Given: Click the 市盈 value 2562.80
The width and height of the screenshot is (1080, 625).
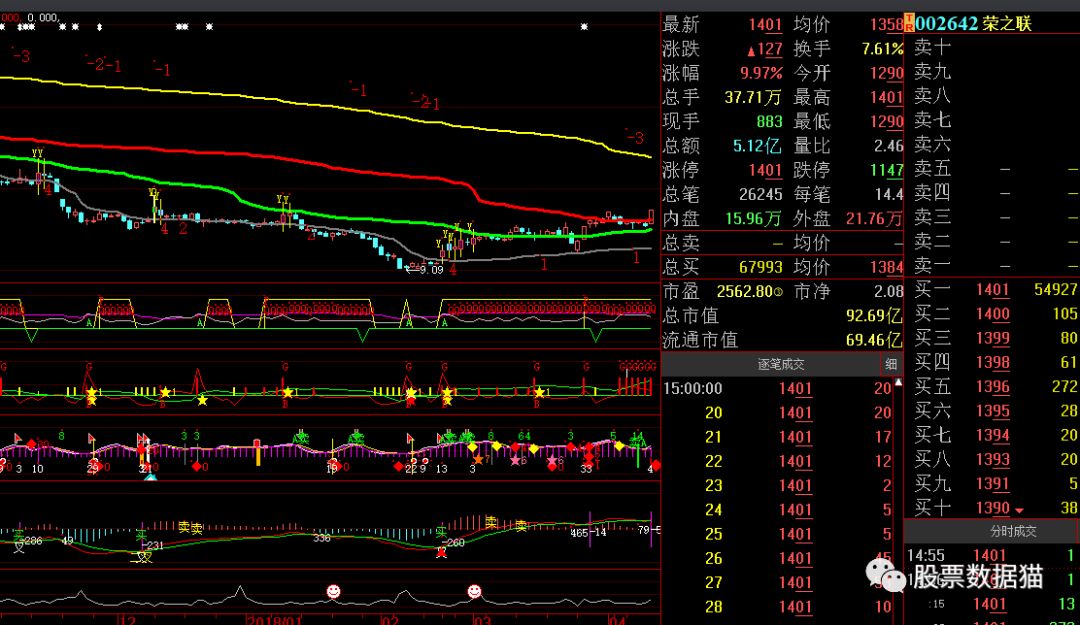Looking at the screenshot, I should point(745,291).
